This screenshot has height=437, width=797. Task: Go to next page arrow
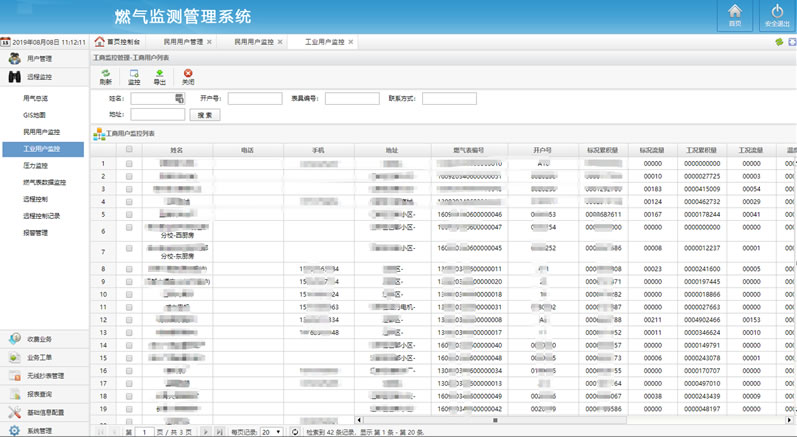pos(206,432)
